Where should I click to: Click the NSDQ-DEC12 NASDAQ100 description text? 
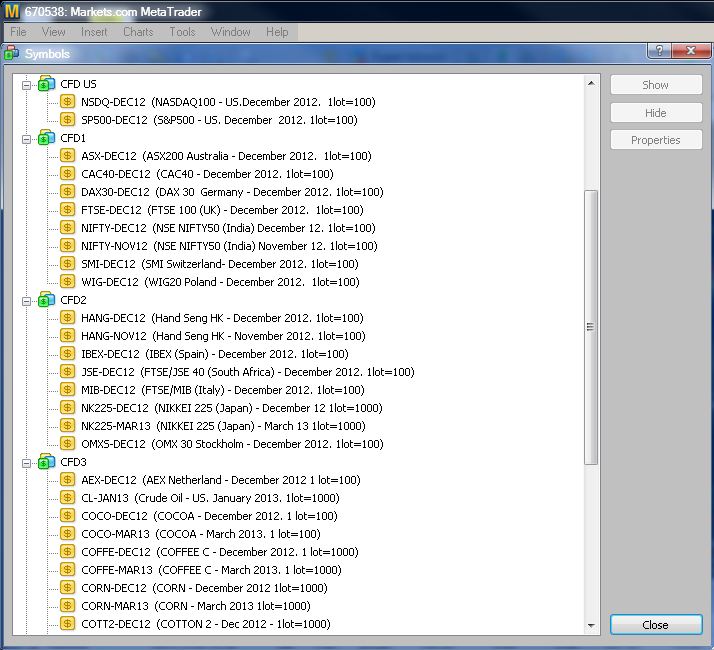[x=264, y=102]
